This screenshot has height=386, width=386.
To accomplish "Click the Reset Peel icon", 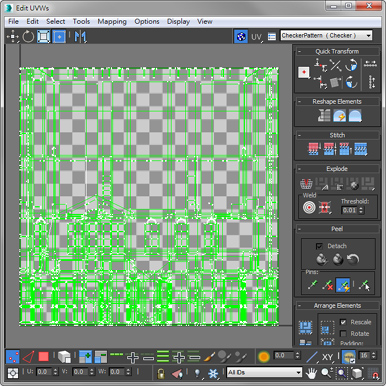I will pos(353,259).
